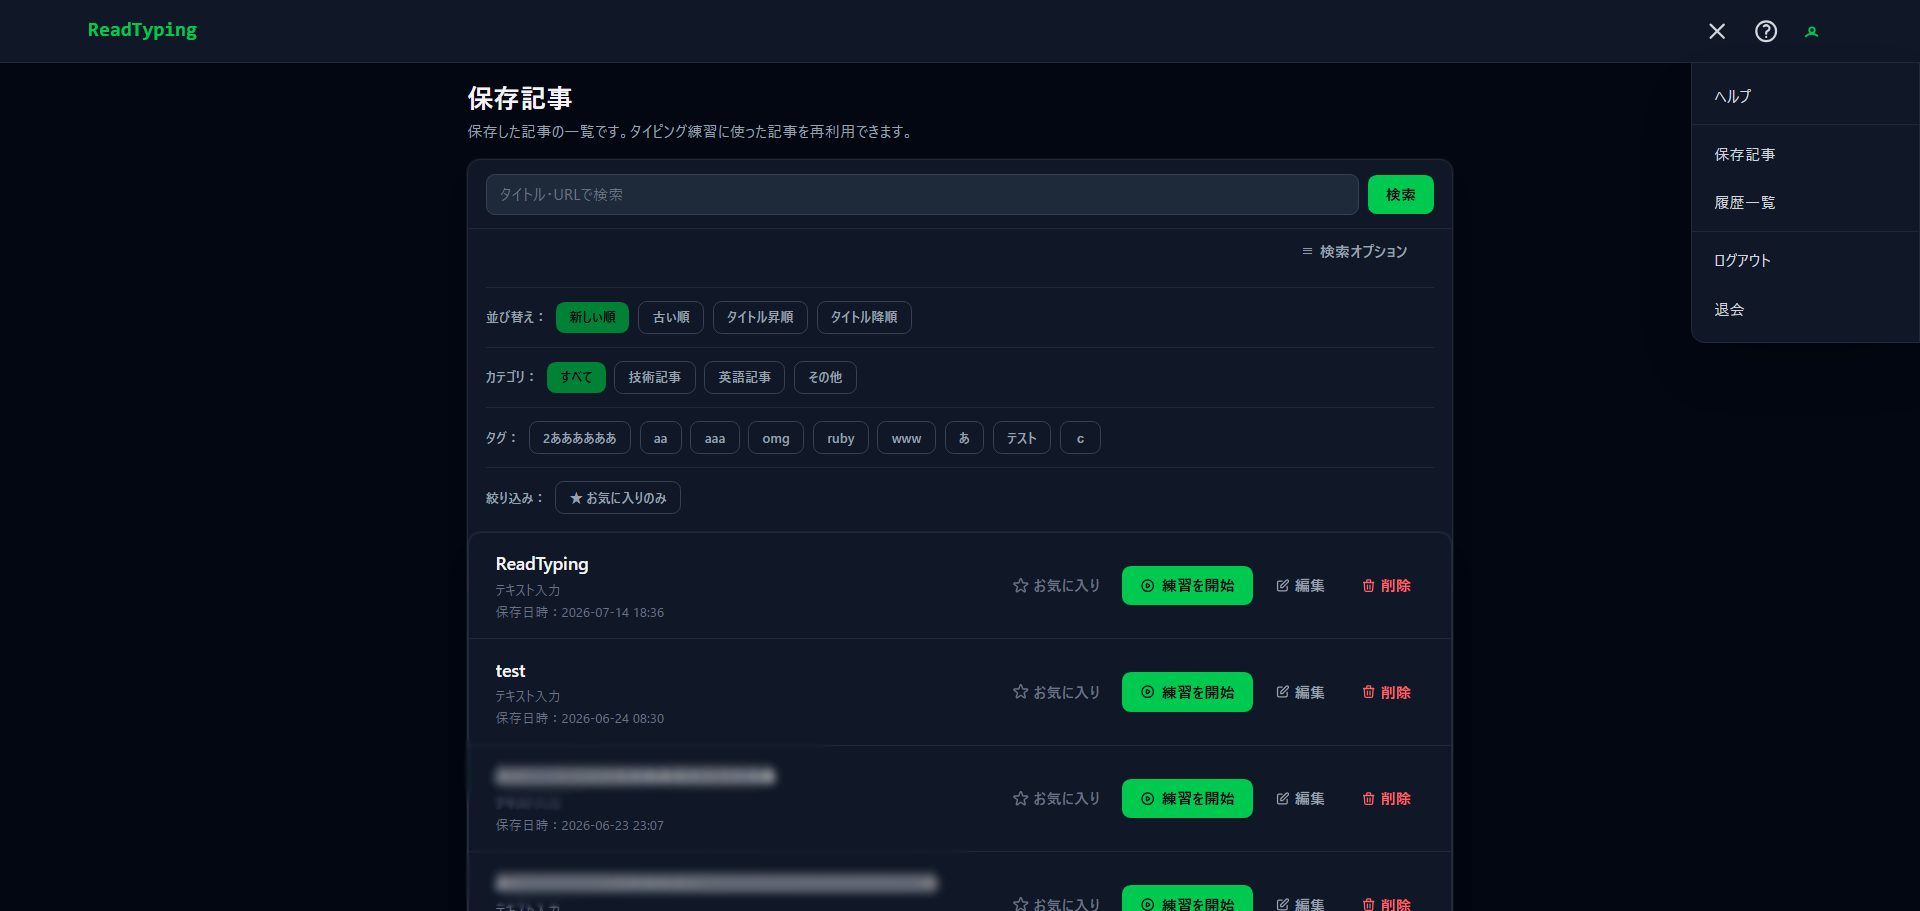Viewport: 1920px width, 911px height.
Task: Select the c tag
Action: tap(1080, 438)
